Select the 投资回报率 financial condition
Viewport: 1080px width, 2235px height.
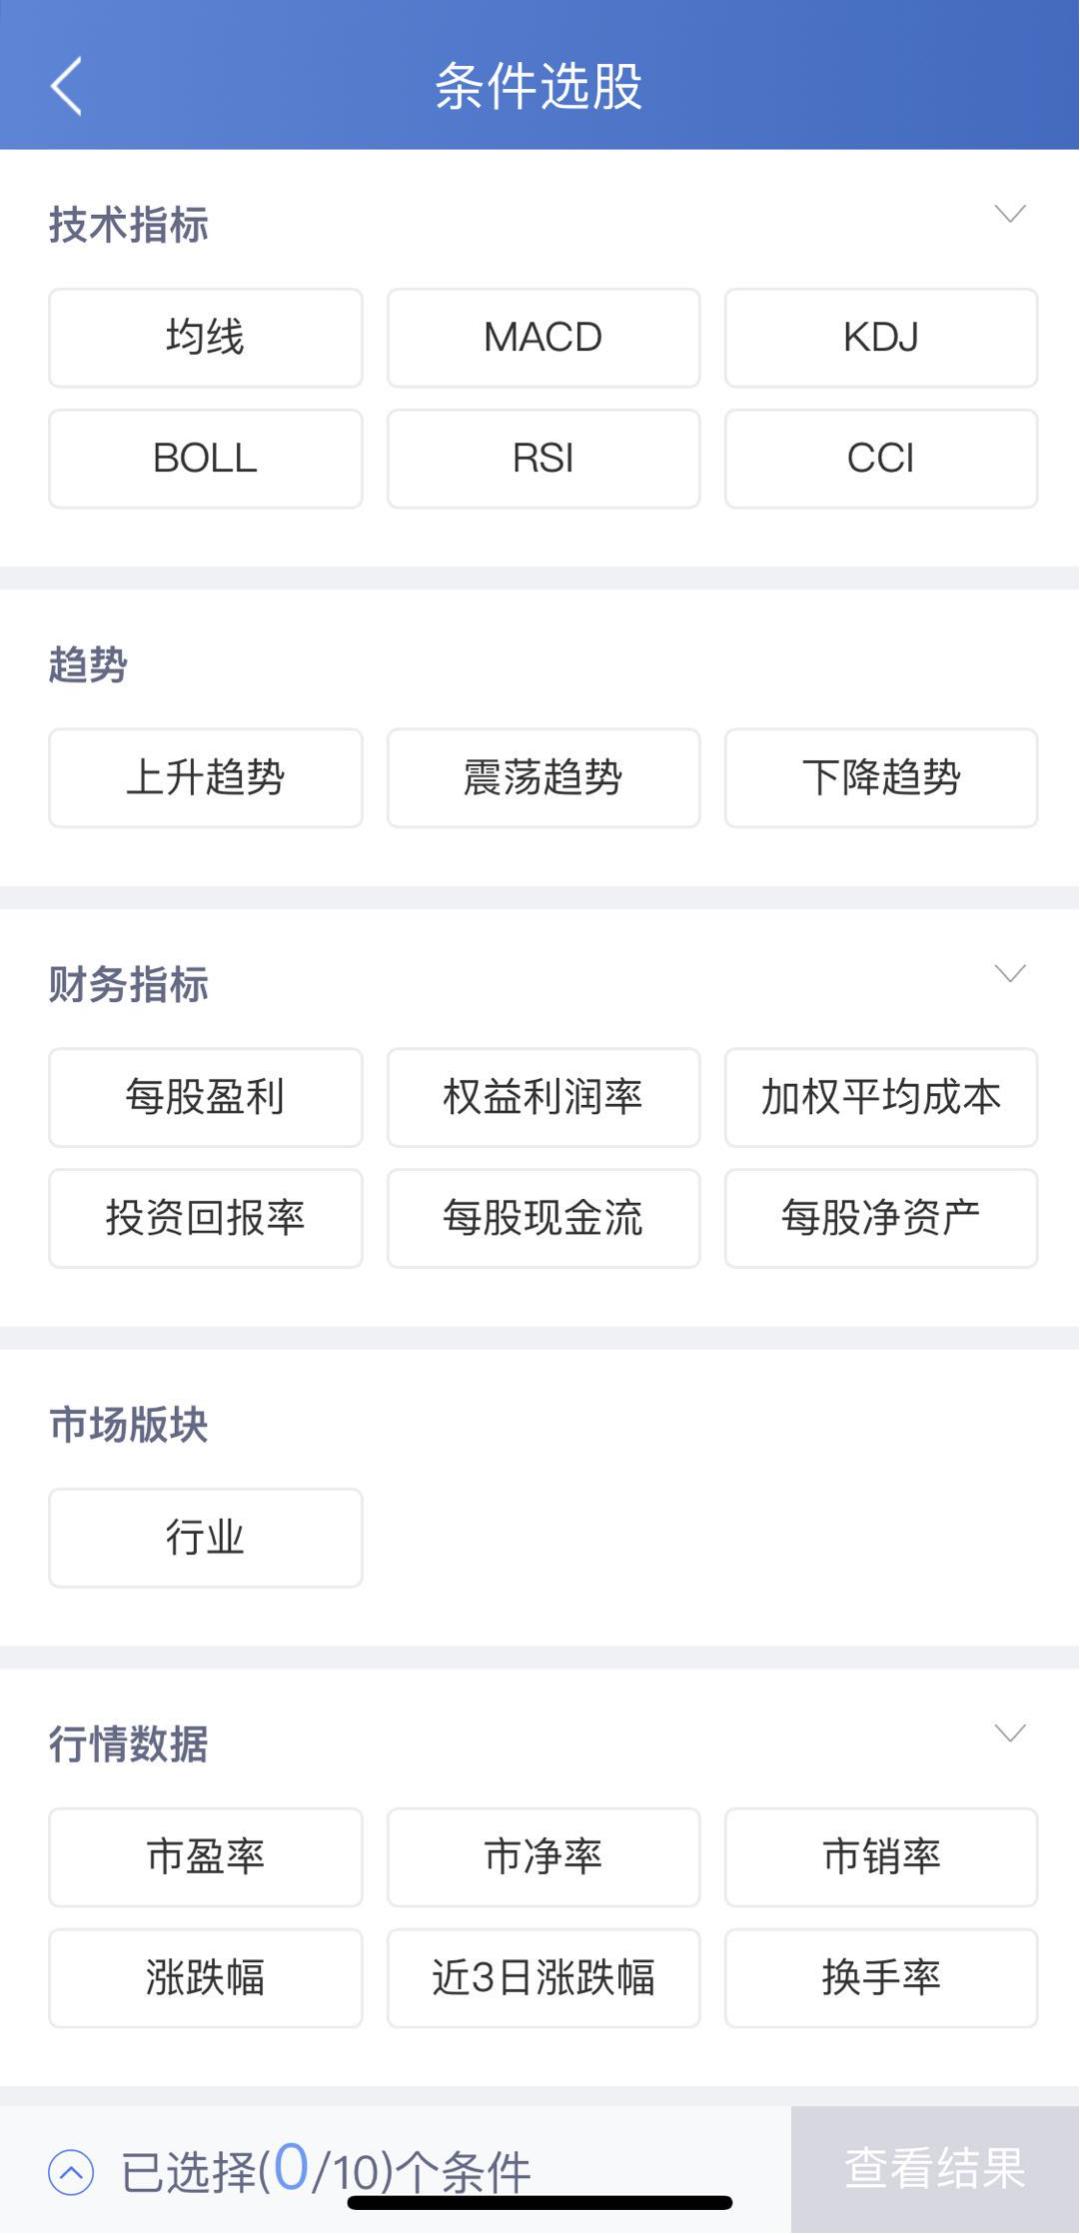(205, 1219)
